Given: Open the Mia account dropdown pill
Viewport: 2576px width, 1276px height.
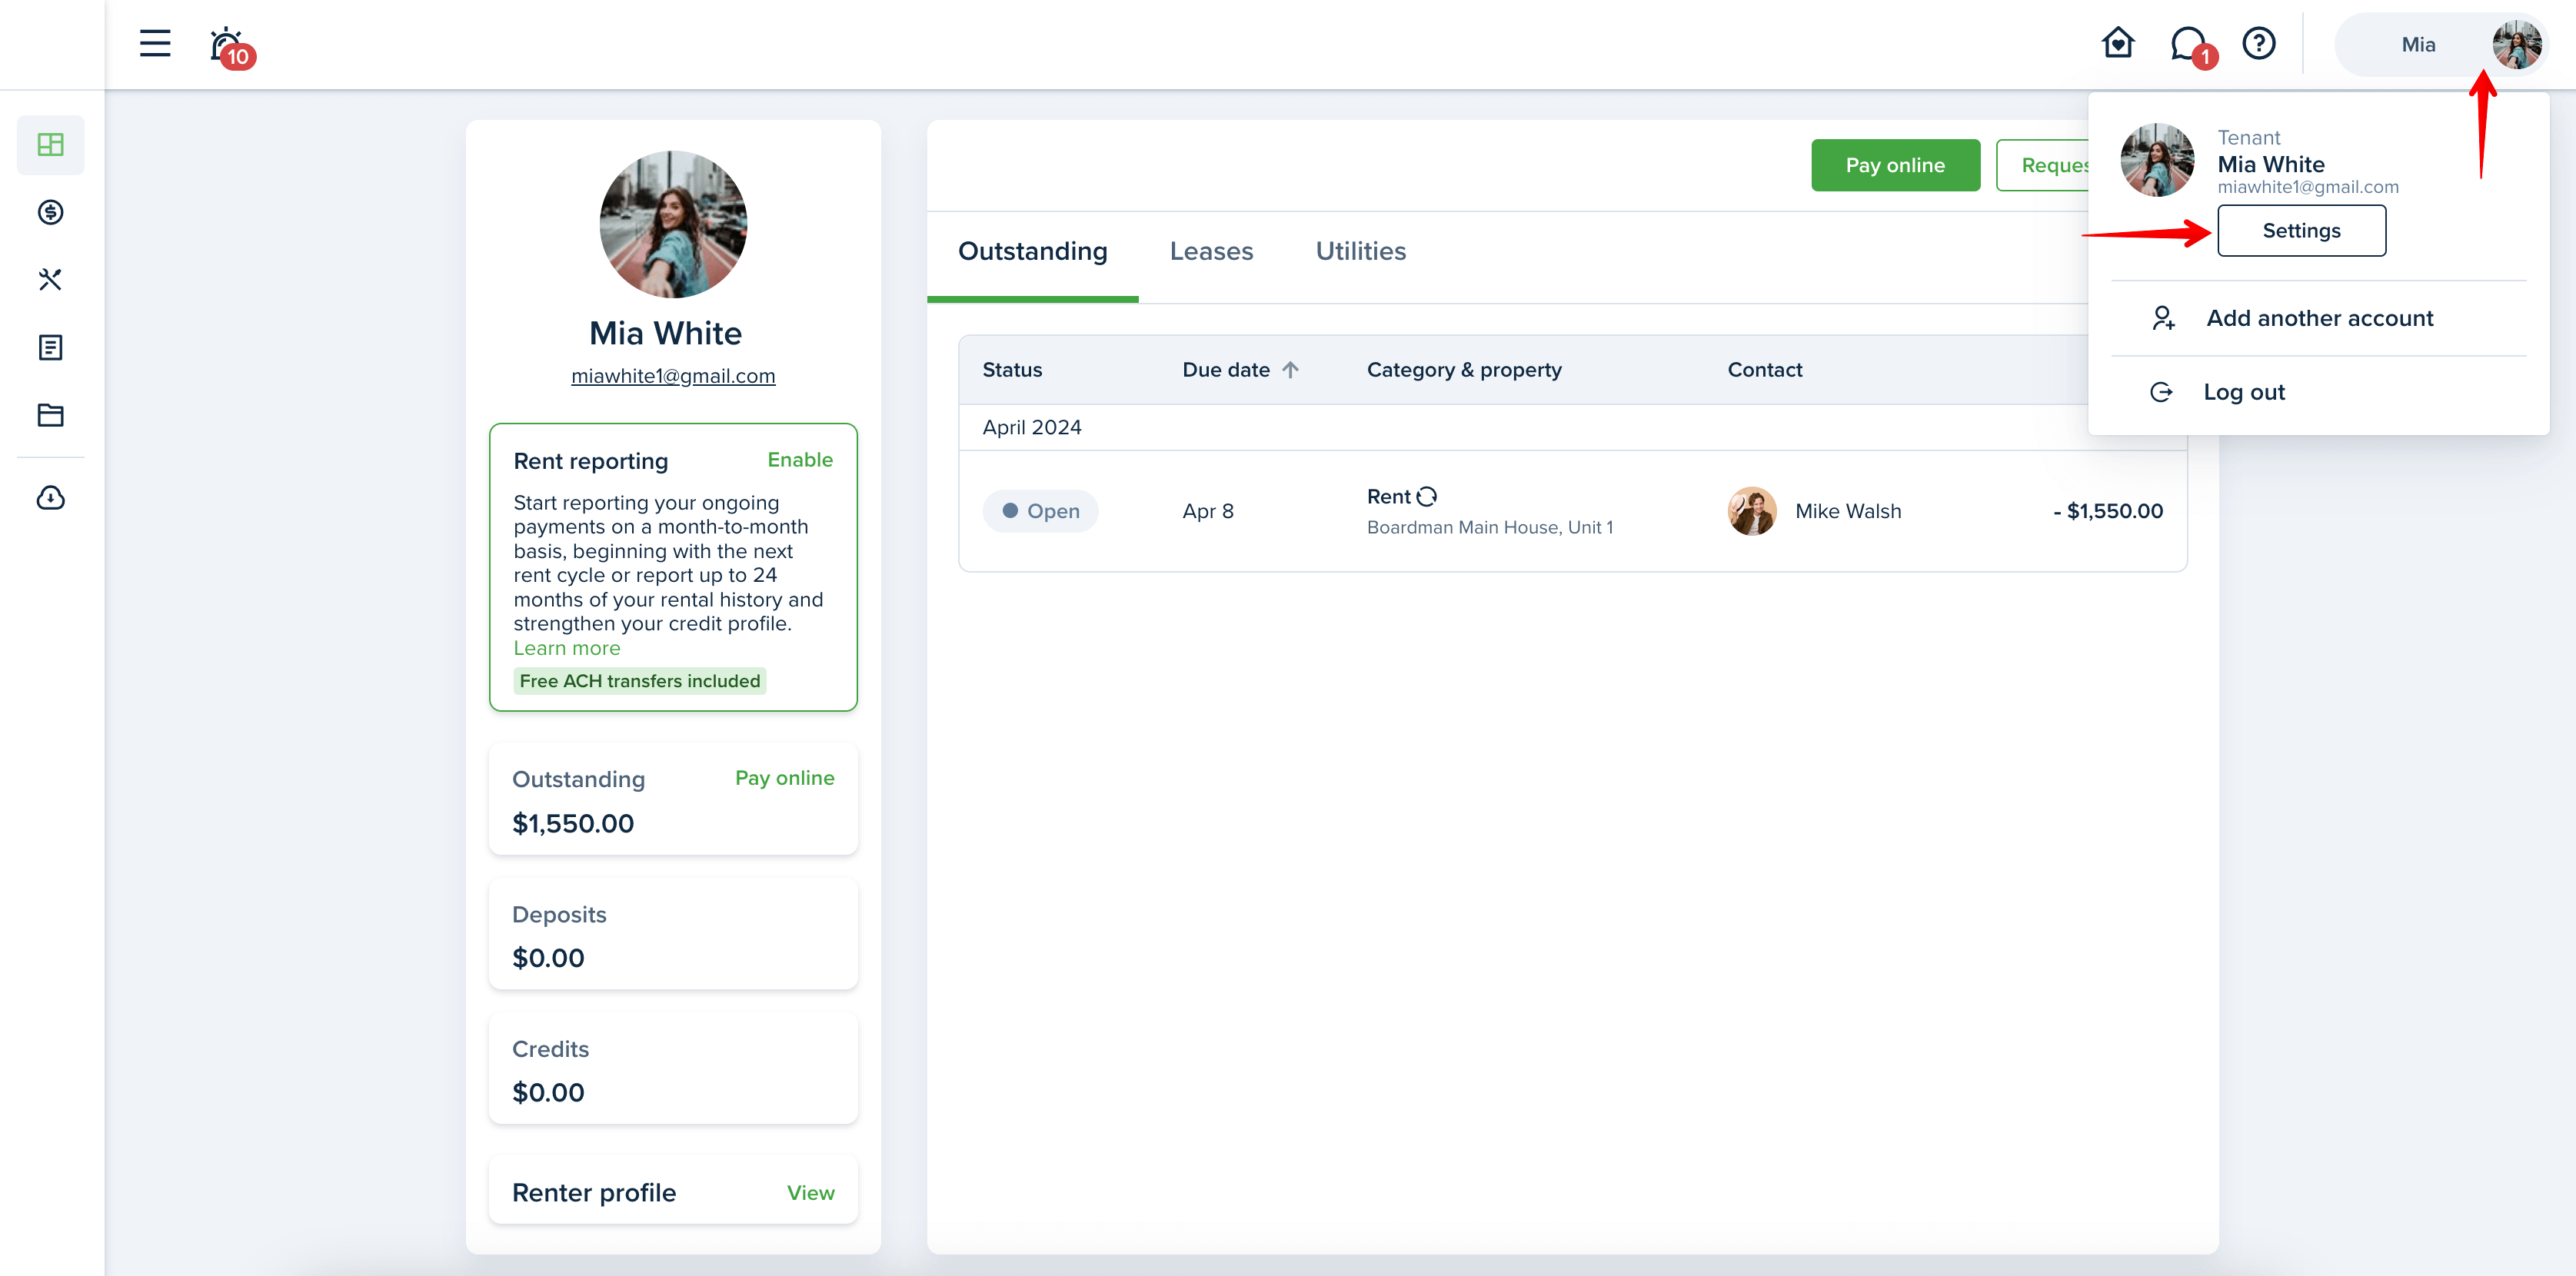Looking at the screenshot, I should [2441, 44].
